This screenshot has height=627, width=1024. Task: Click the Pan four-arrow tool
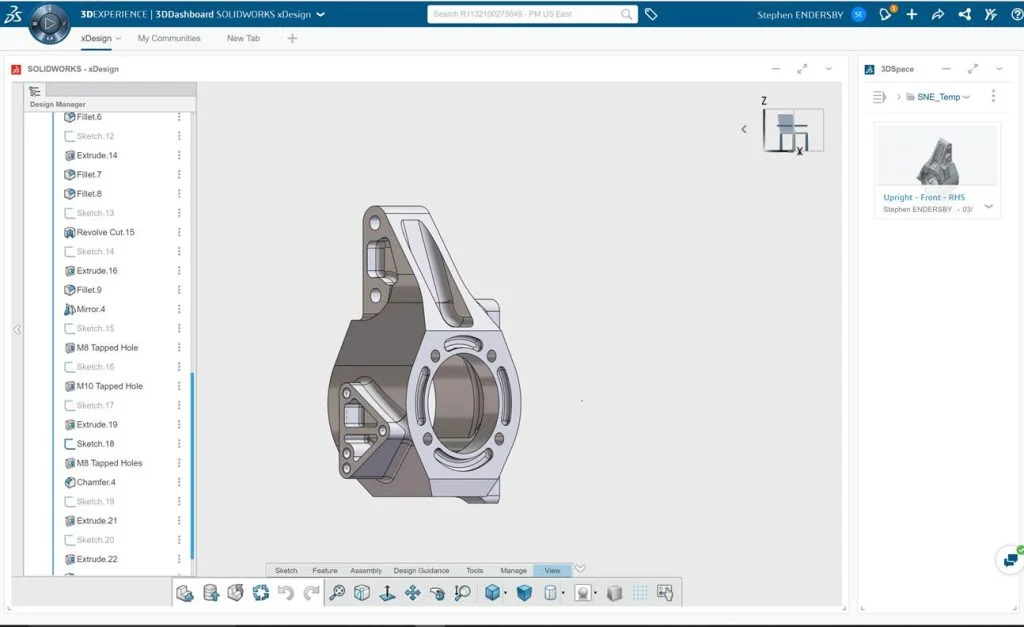pyautogui.click(x=412, y=593)
